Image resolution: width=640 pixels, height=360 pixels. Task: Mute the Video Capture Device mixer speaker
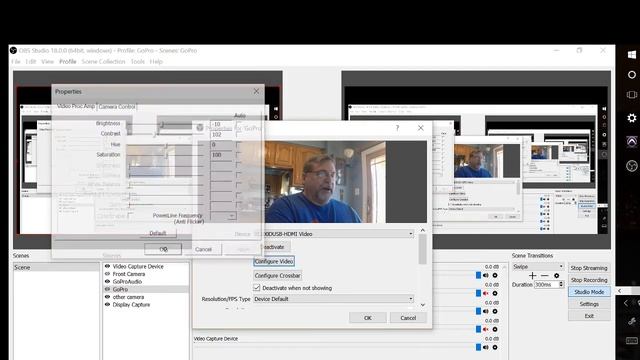point(486,347)
